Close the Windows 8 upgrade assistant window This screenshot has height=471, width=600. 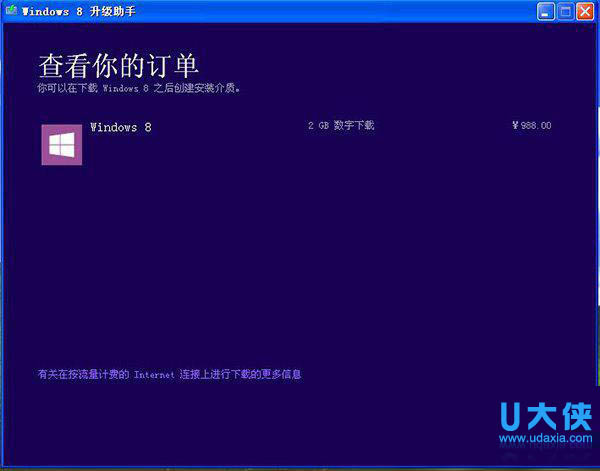click(x=585, y=11)
